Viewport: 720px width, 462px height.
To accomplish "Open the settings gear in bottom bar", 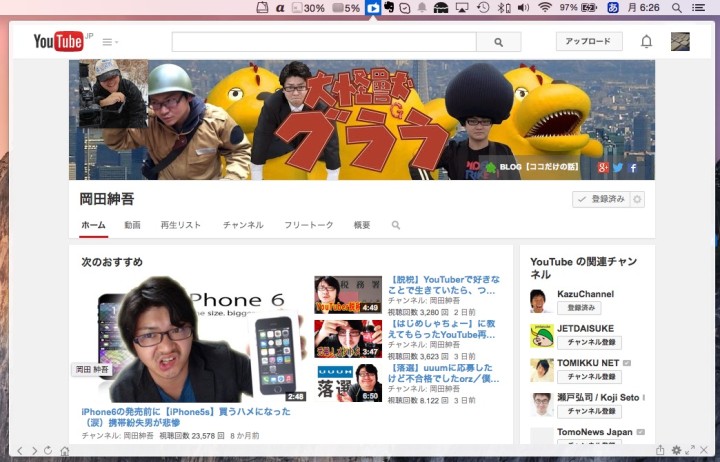I will [x=676, y=451].
